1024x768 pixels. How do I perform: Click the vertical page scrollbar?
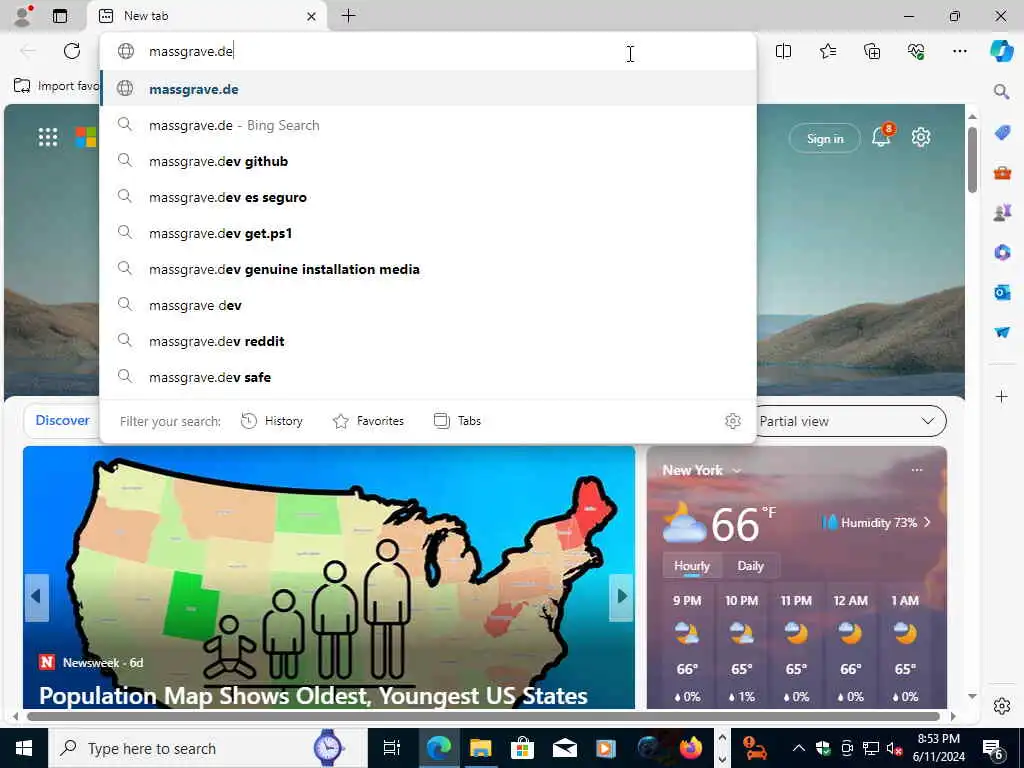[972, 160]
